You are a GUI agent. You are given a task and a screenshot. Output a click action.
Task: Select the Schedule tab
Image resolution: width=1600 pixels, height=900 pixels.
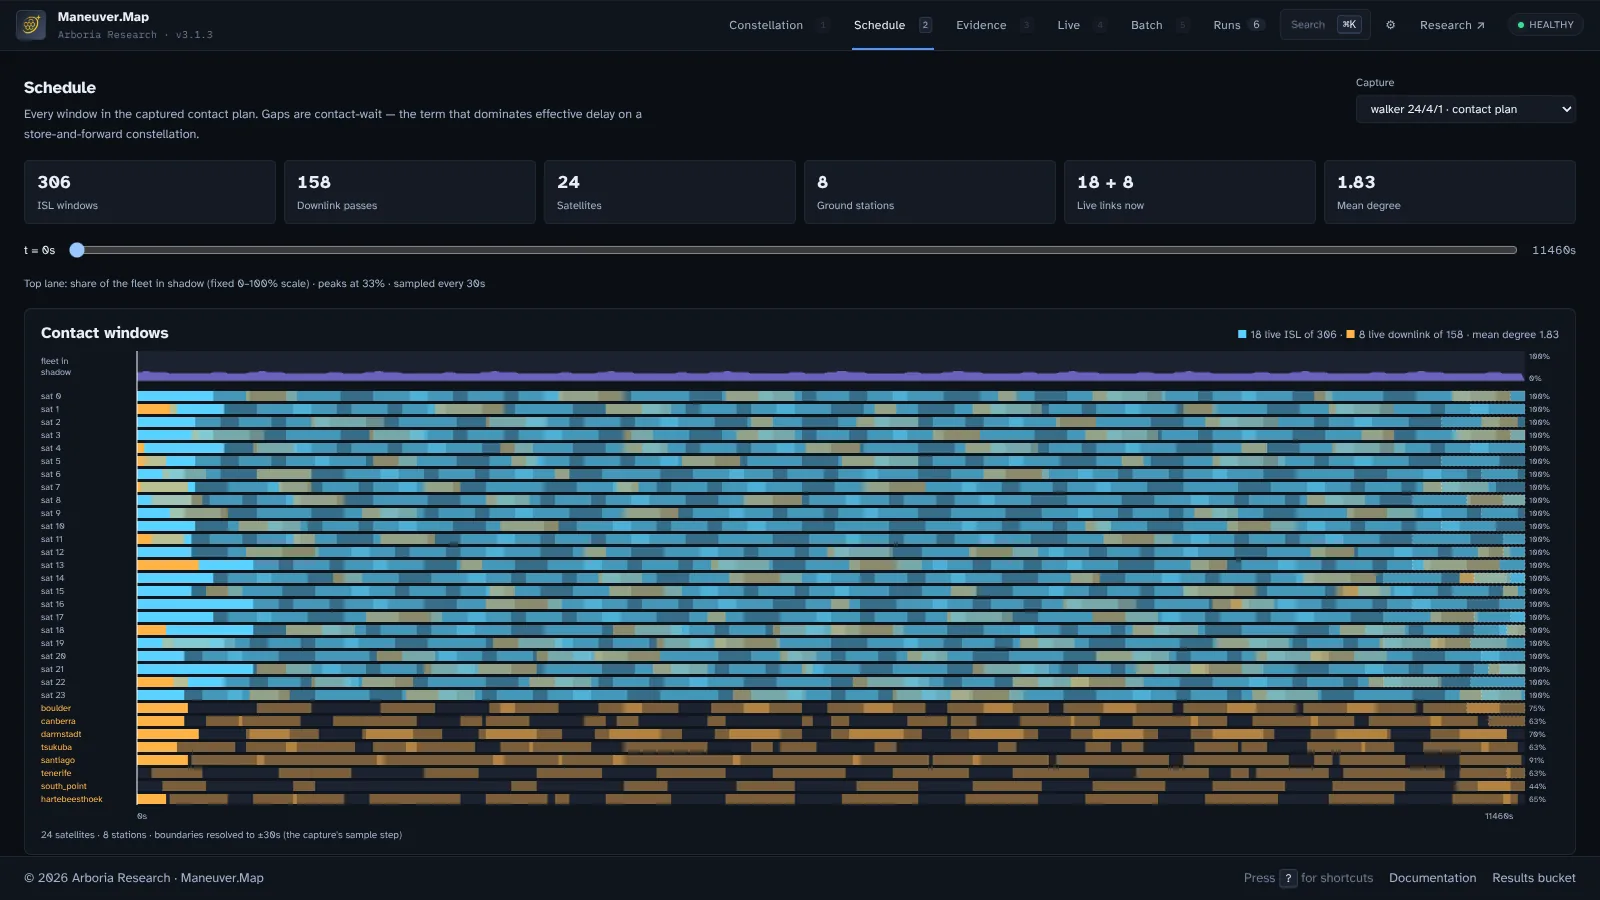click(x=892, y=25)
